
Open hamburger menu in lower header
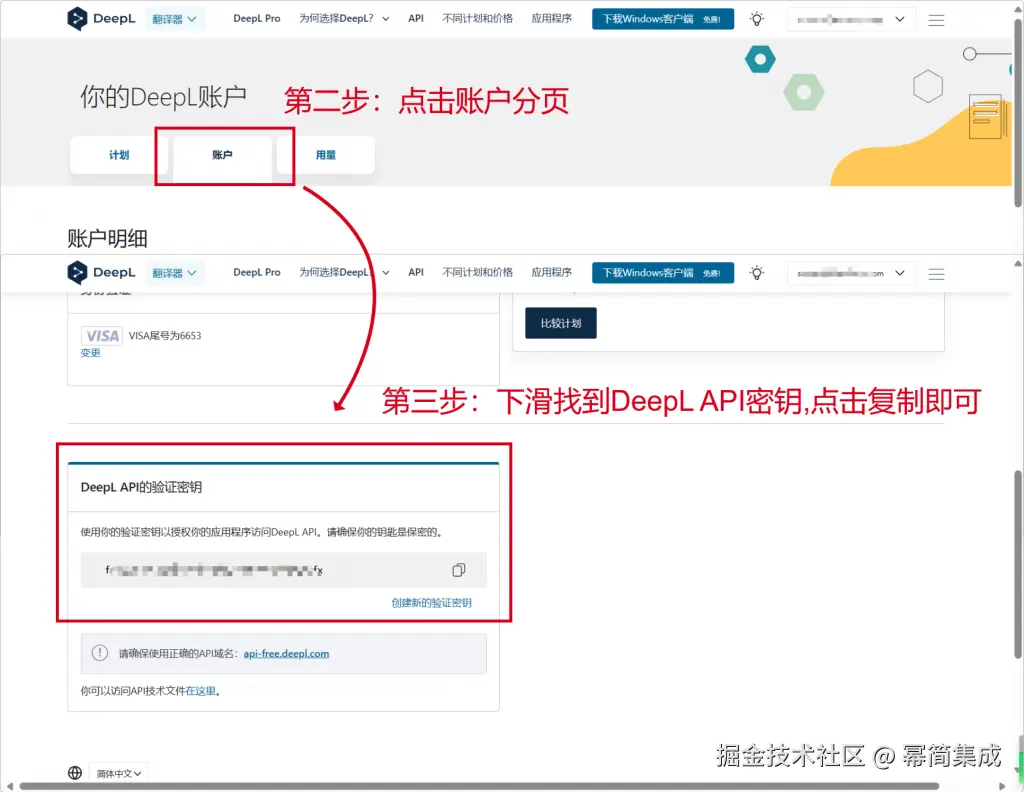tap(936, 274)
